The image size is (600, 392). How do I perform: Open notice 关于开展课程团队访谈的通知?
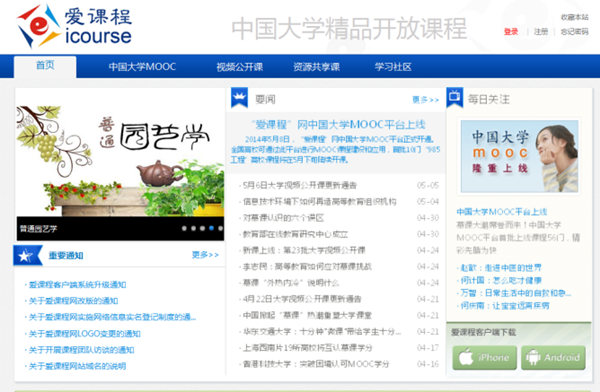tap(82, 350)
